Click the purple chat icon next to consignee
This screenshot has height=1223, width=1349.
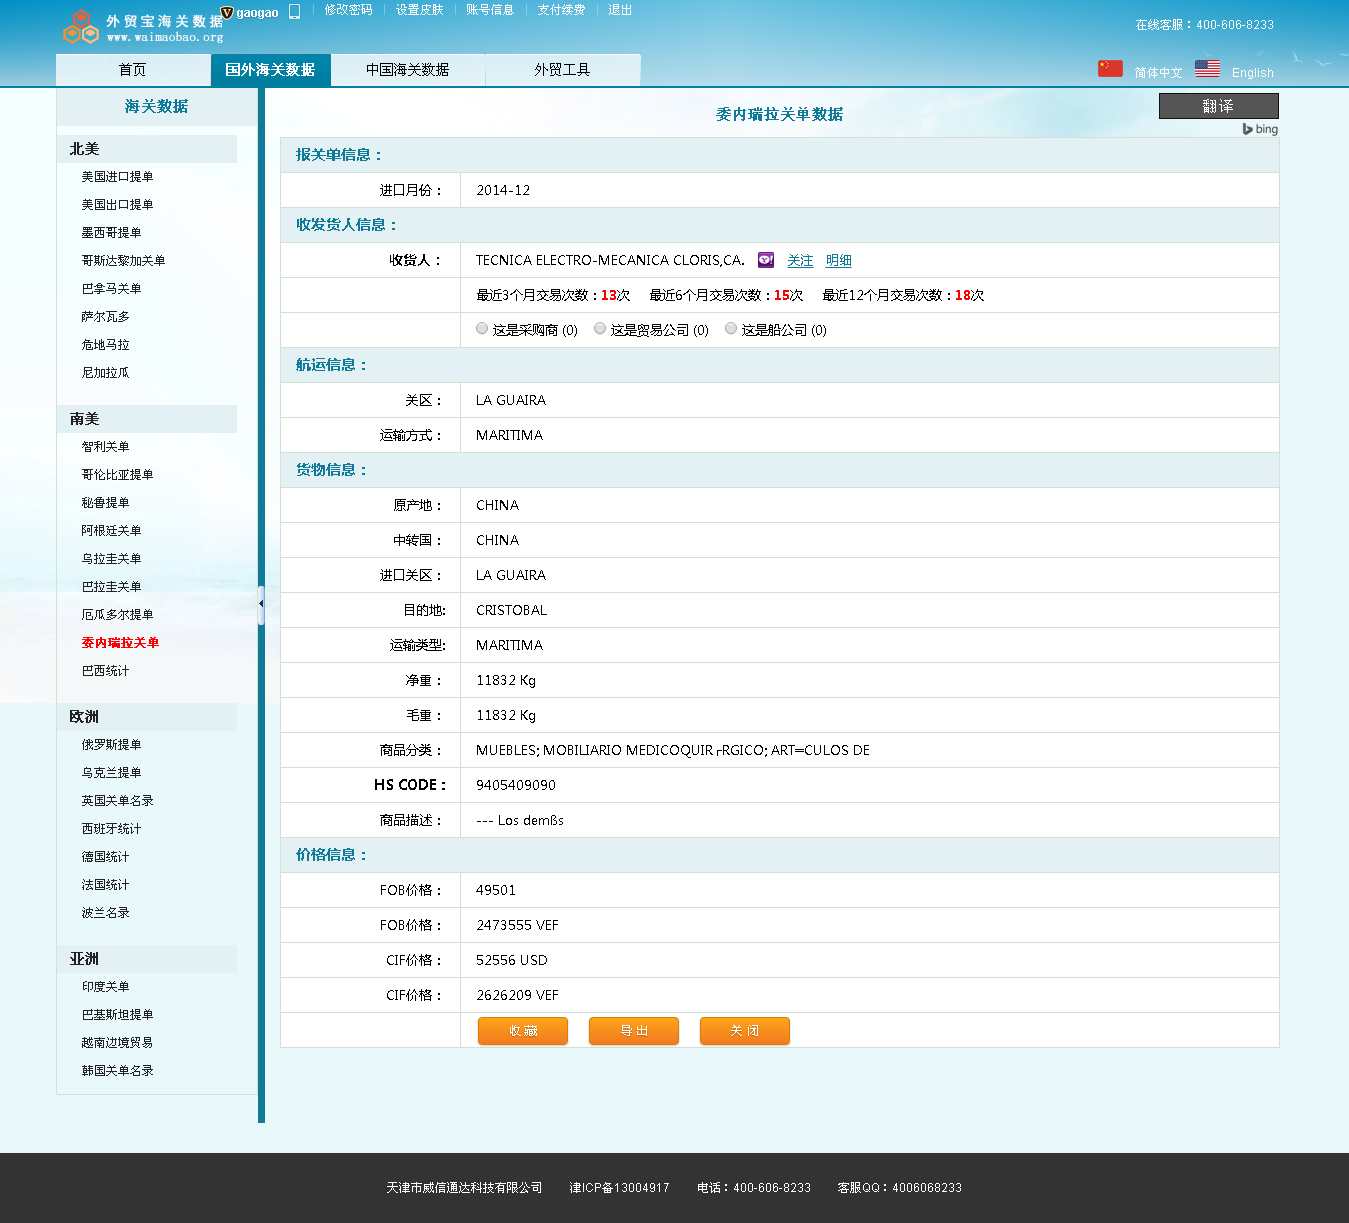(766, 260)
